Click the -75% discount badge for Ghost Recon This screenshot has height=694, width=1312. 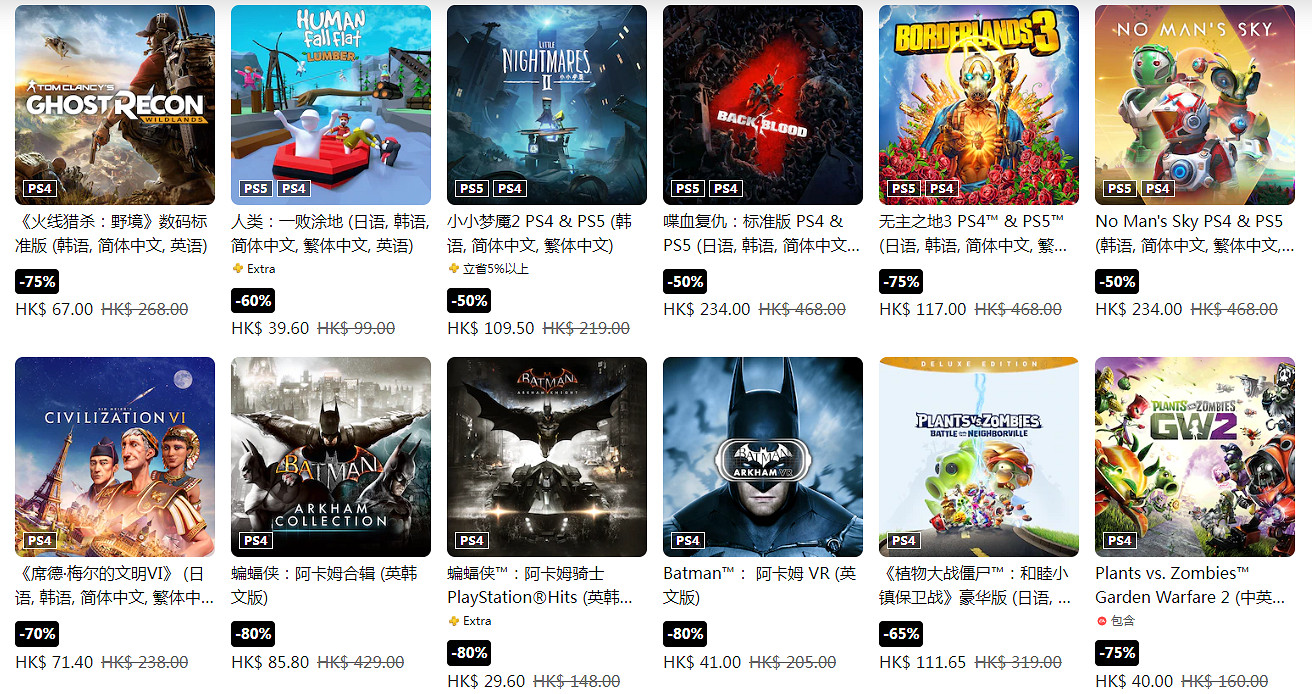[37, 281]
